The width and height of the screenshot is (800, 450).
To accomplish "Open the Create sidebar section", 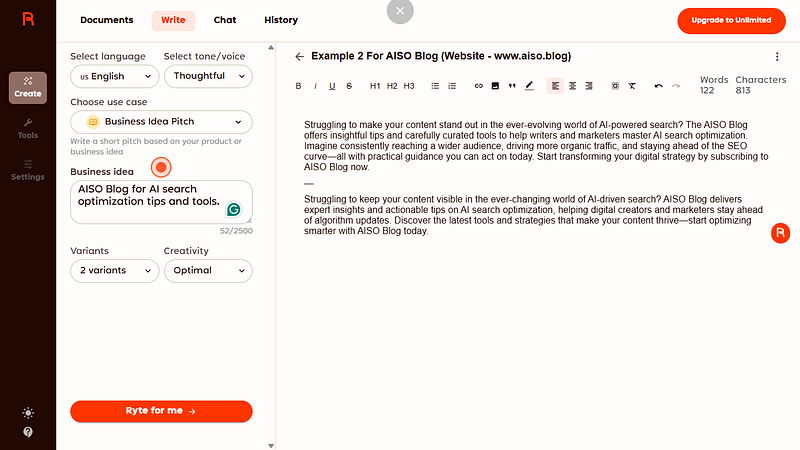I will click(x=28, y=88).
